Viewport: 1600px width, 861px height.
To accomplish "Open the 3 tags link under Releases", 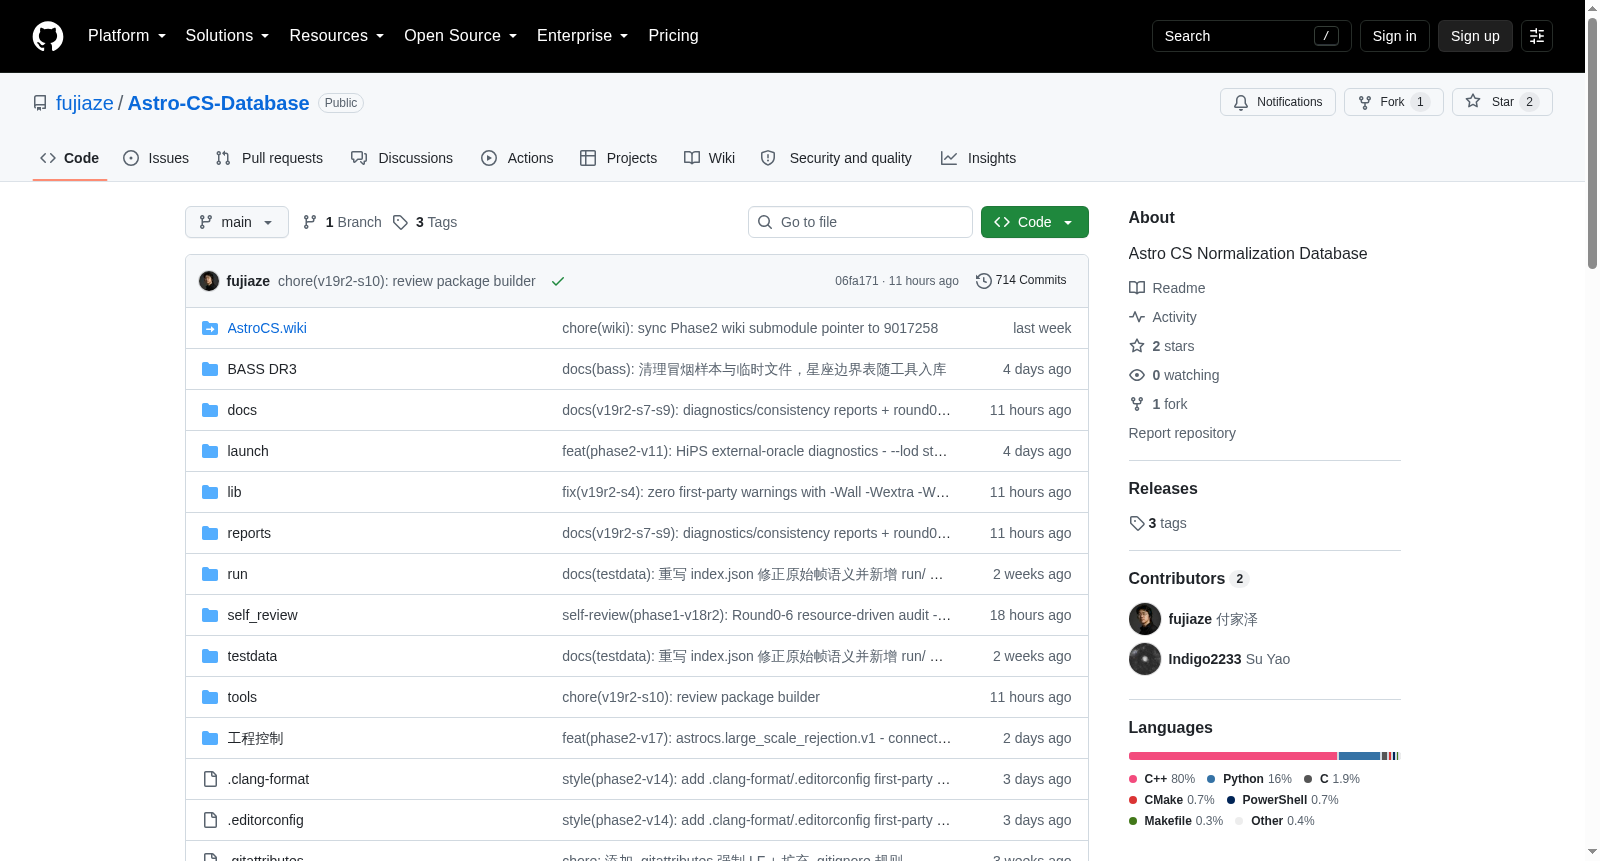I will pyautogui.click(x=1158, y=523).
